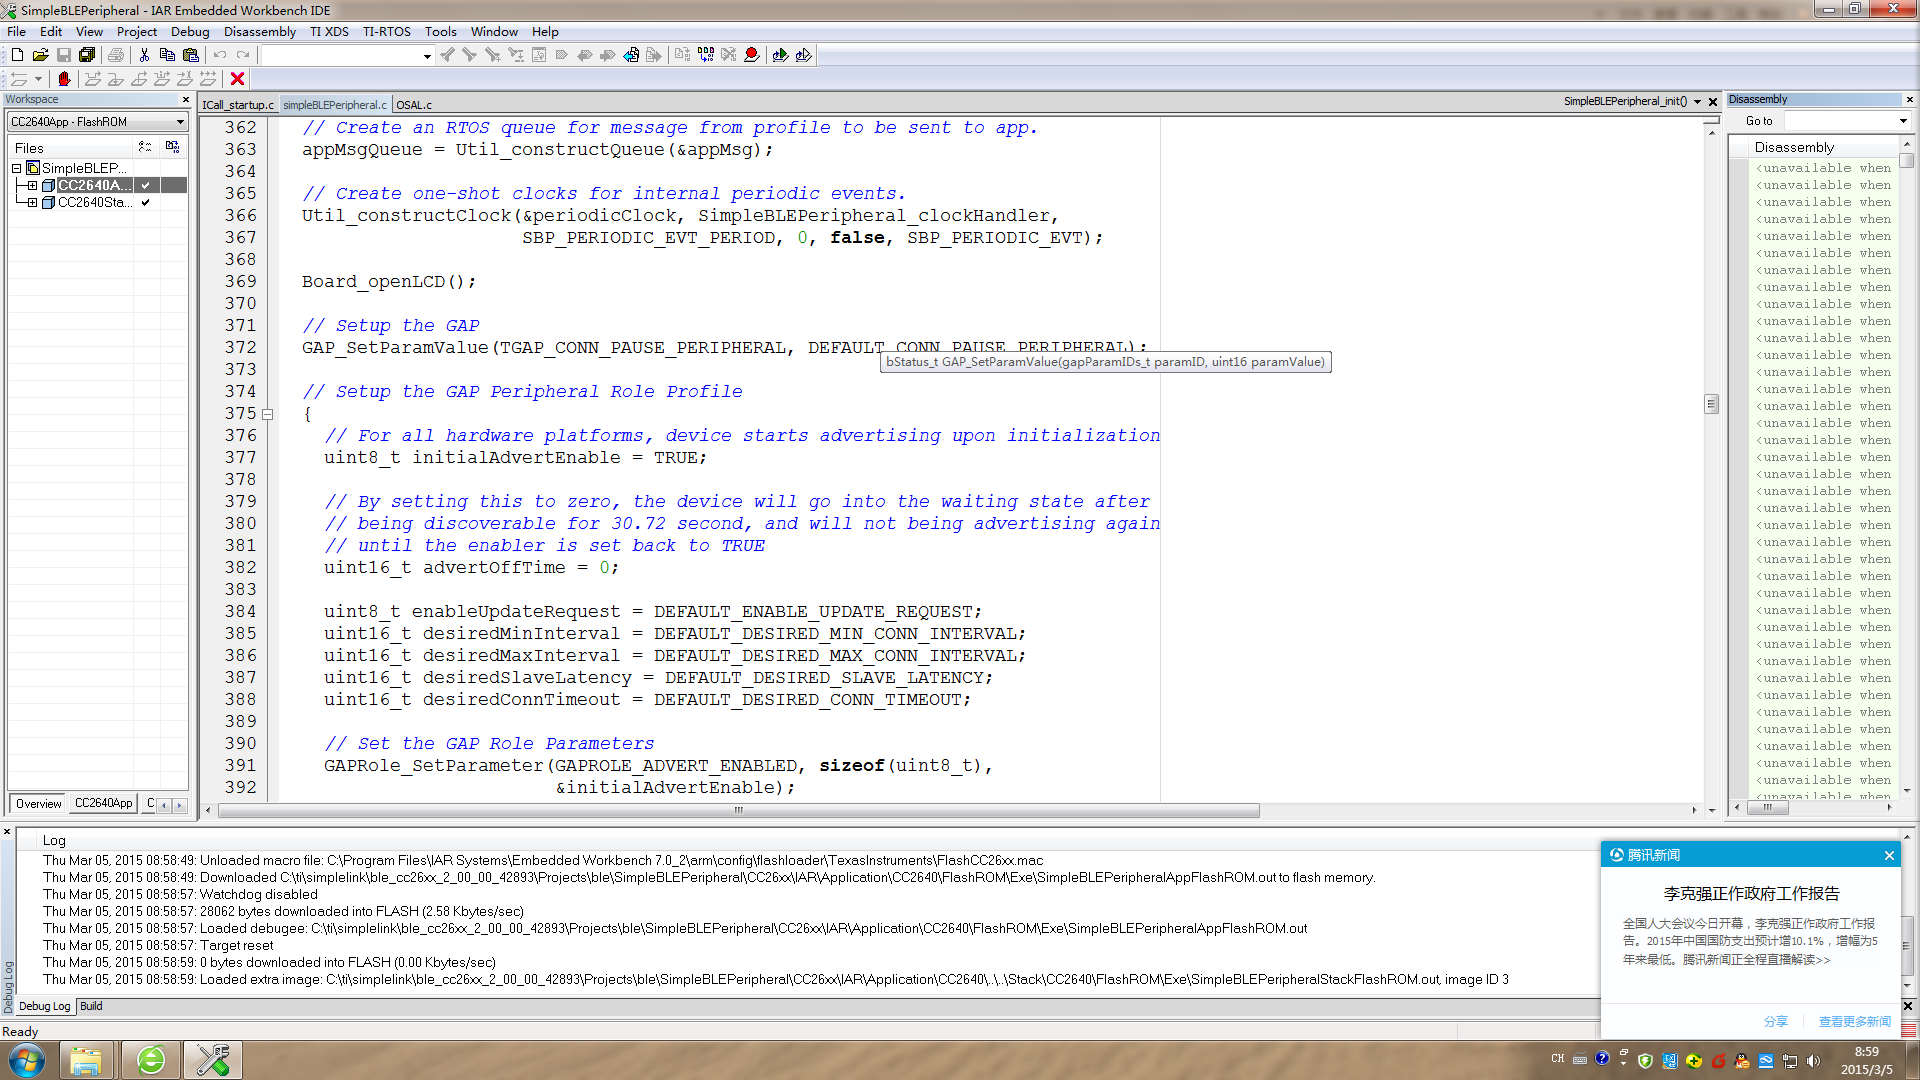
Task: Open the Disassembly Go to dropdown
Action: (x=1902, y=121)
